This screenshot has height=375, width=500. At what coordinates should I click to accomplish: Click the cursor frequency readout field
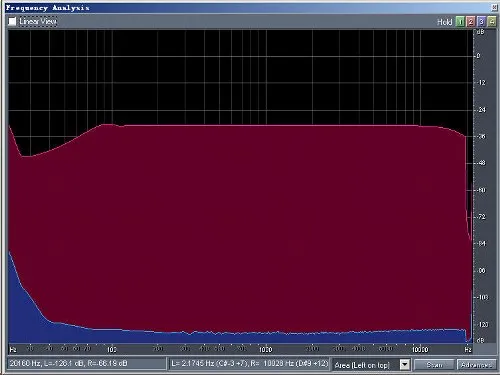86,364
